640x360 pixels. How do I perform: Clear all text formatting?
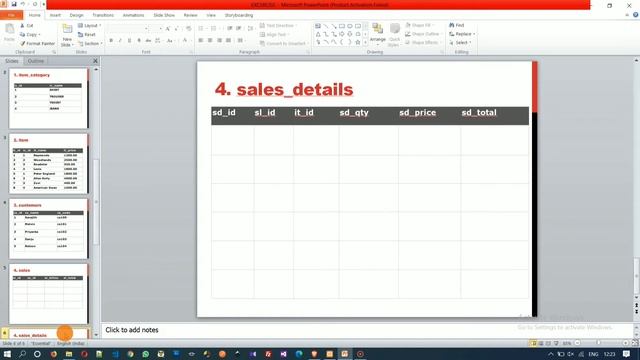pyautogui.click(x=189, y=29)
